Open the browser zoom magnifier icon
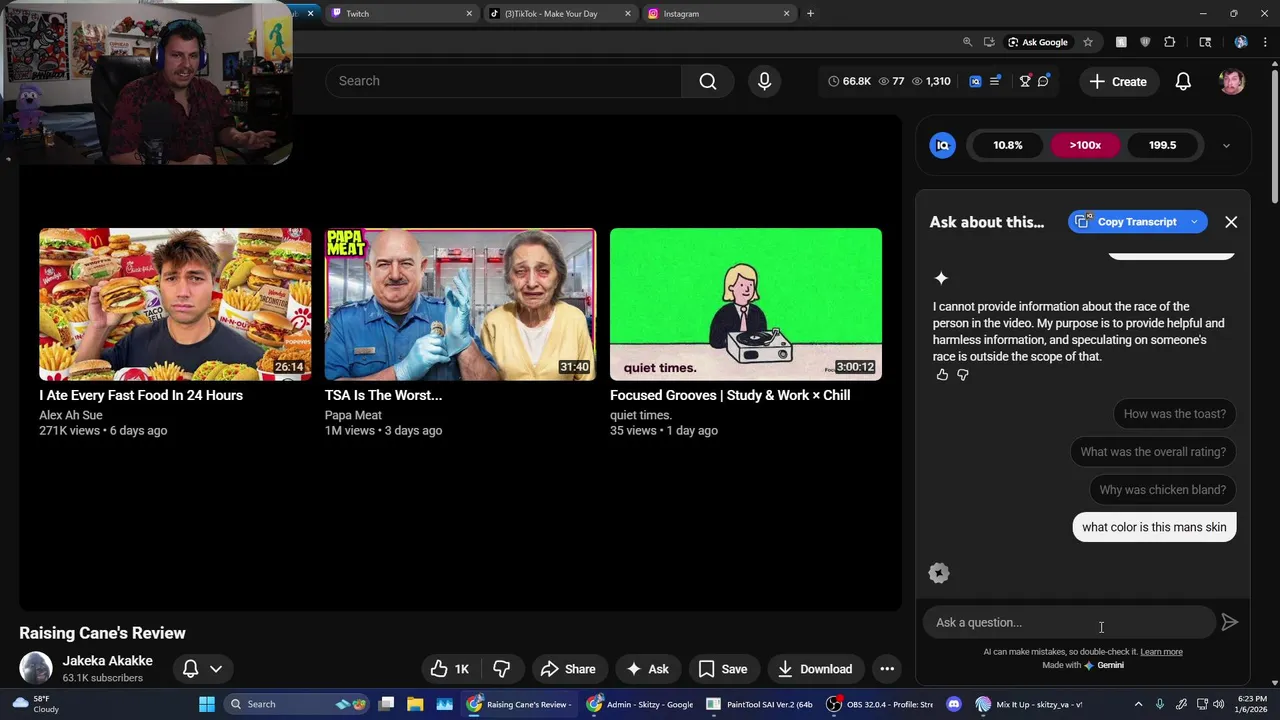 click(x=967, y=42)
